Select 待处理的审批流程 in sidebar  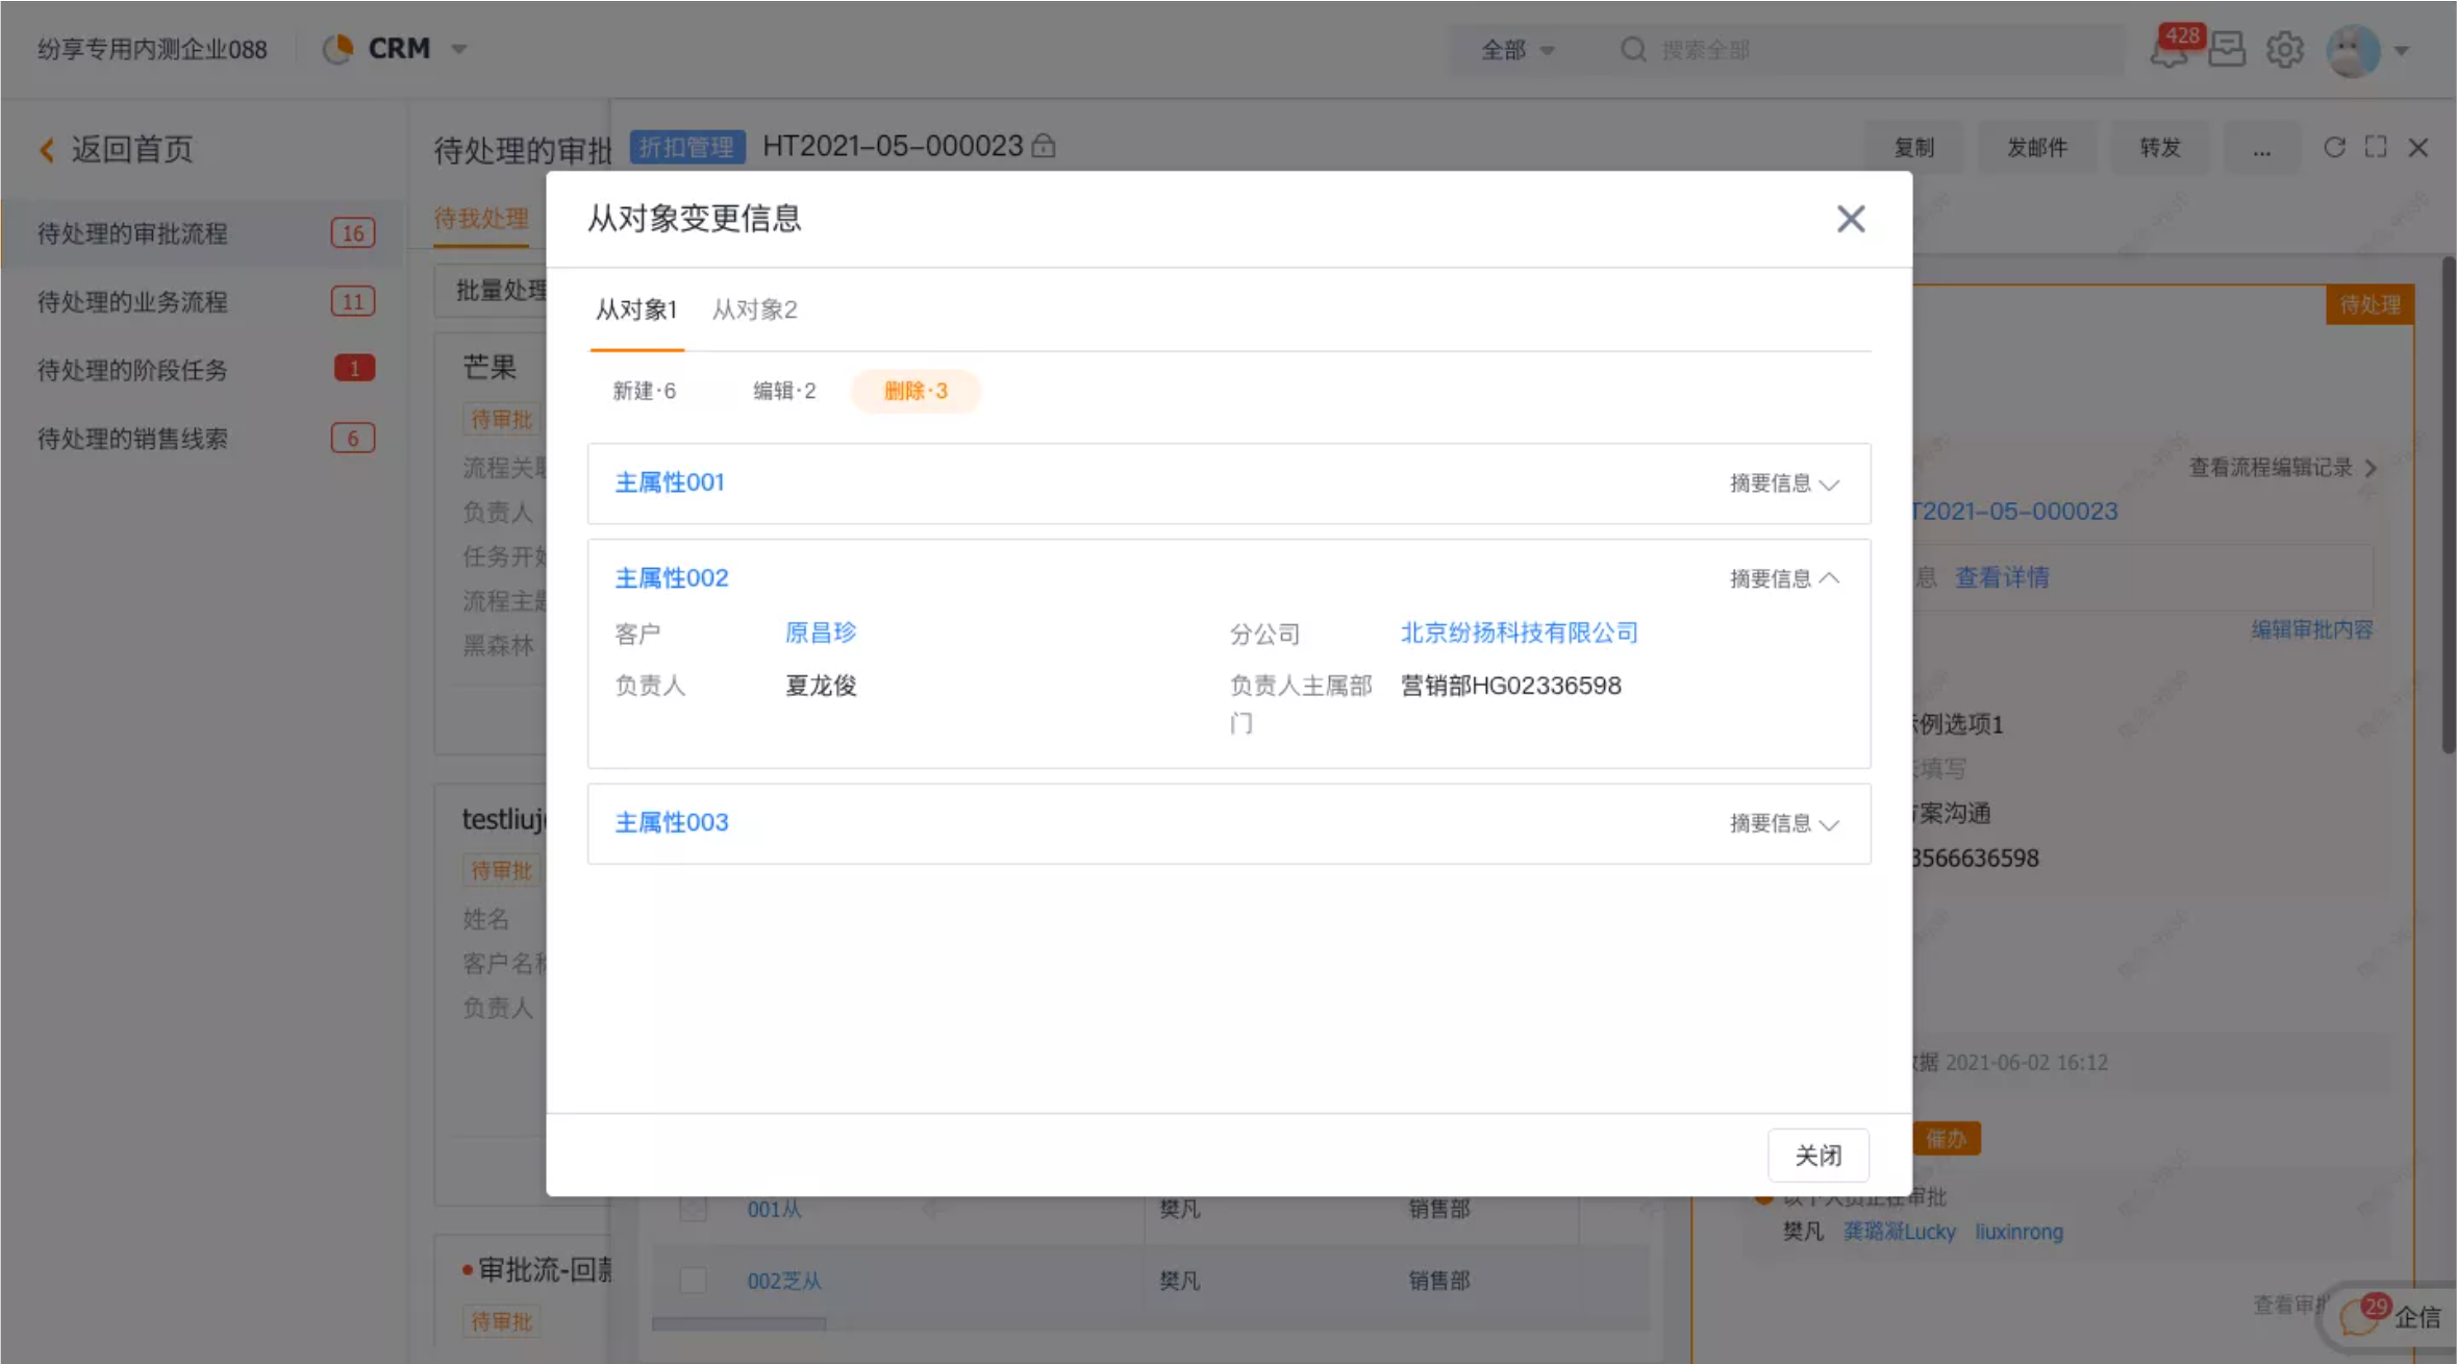click(x=204, y=233)
